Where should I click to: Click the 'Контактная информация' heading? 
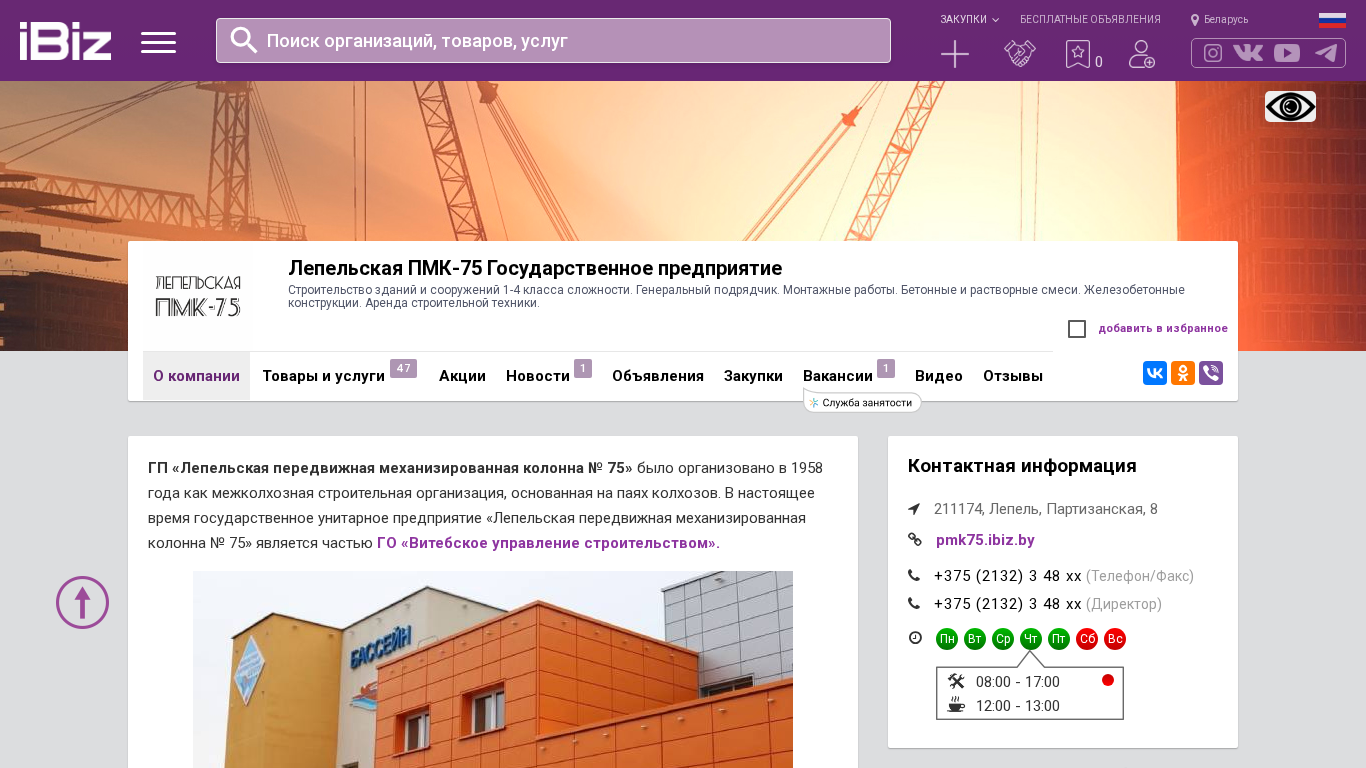point(1022,466)
